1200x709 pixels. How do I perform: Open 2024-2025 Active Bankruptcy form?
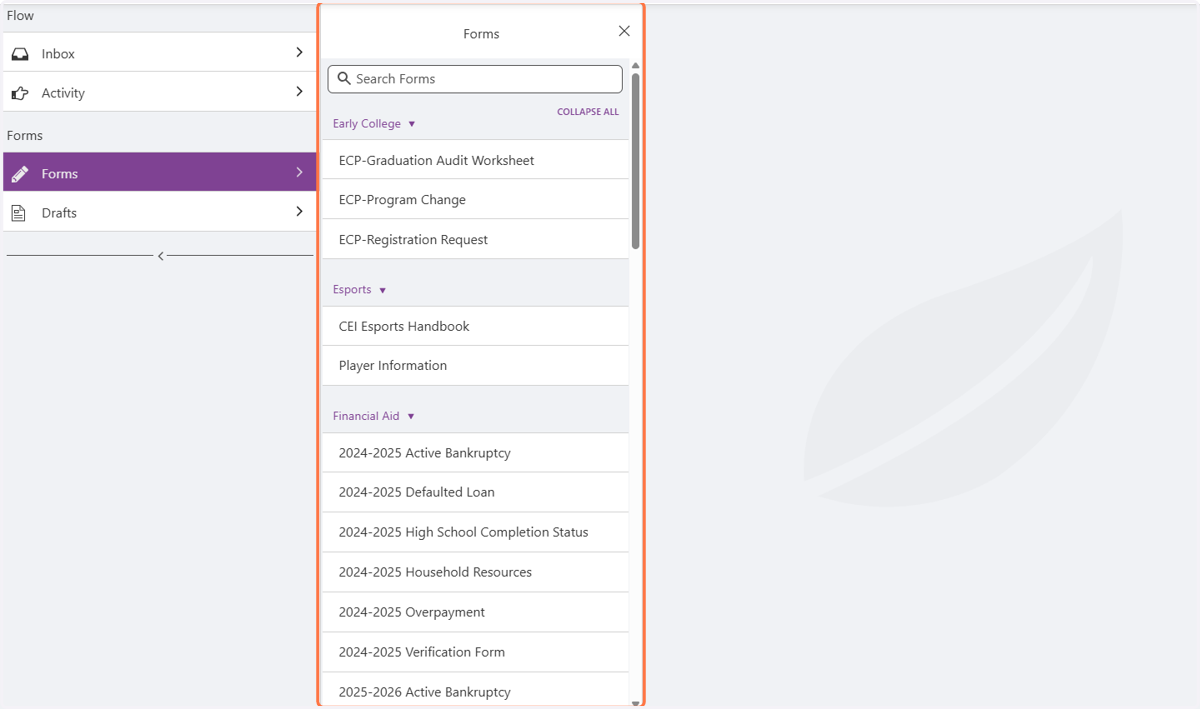476,453
